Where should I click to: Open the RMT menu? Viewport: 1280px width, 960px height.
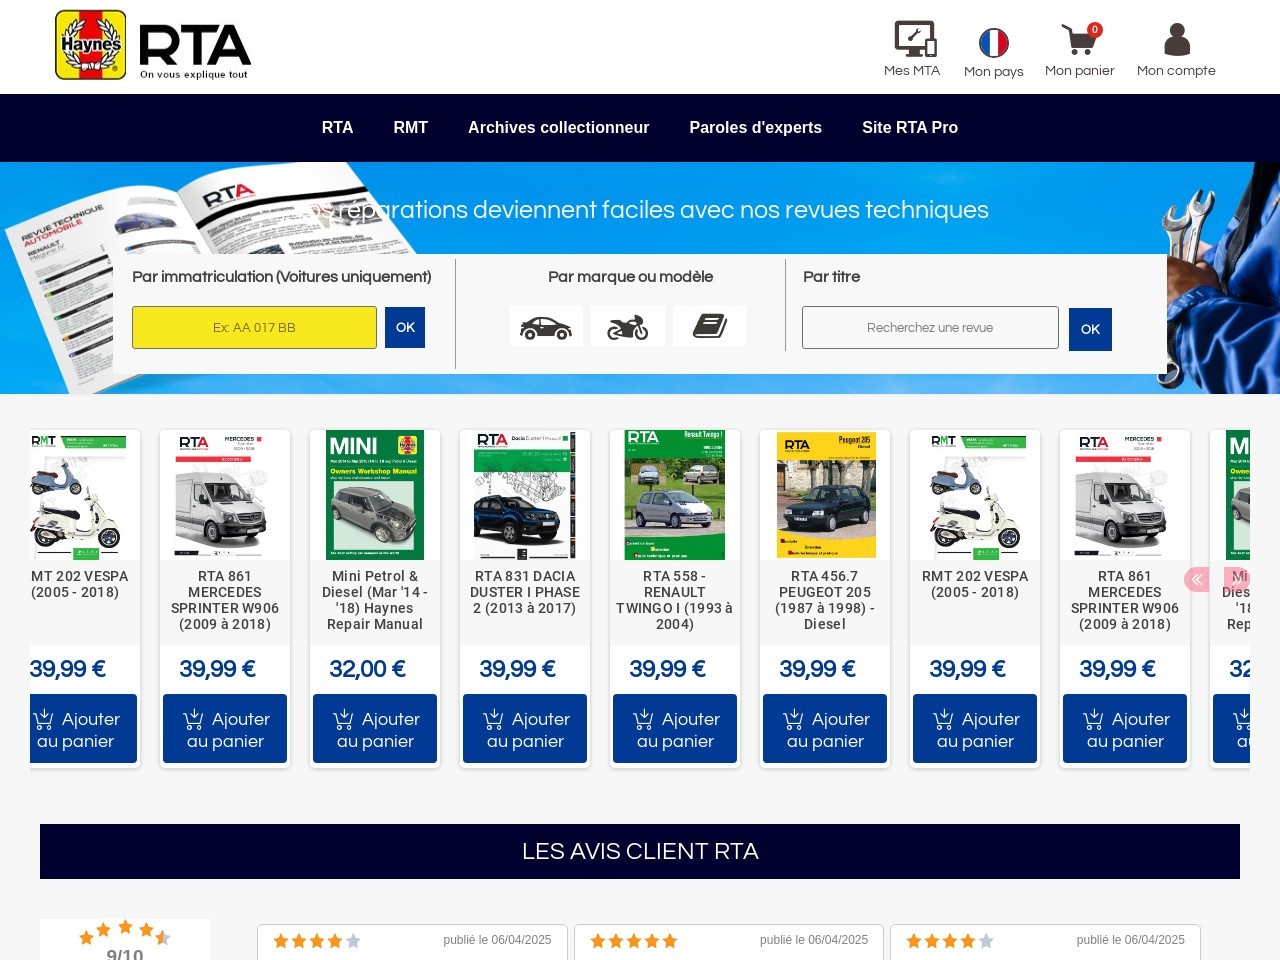(x=410, y=127)
